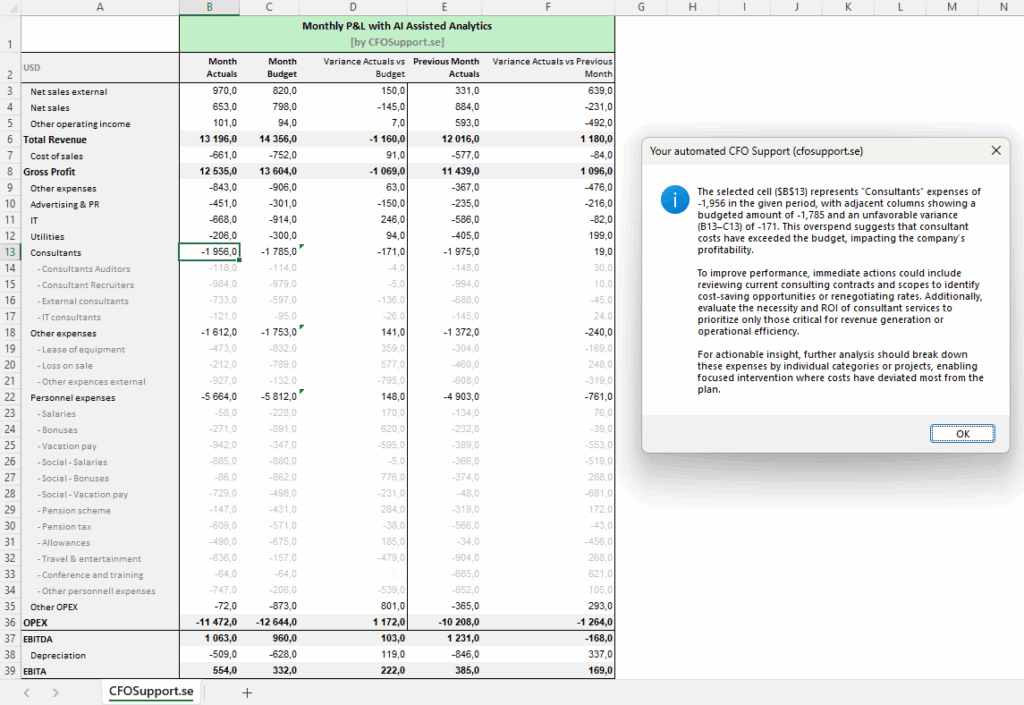Click the plus icon to add new sheet
Viewport: 1024px width, 705px height.
246,692
